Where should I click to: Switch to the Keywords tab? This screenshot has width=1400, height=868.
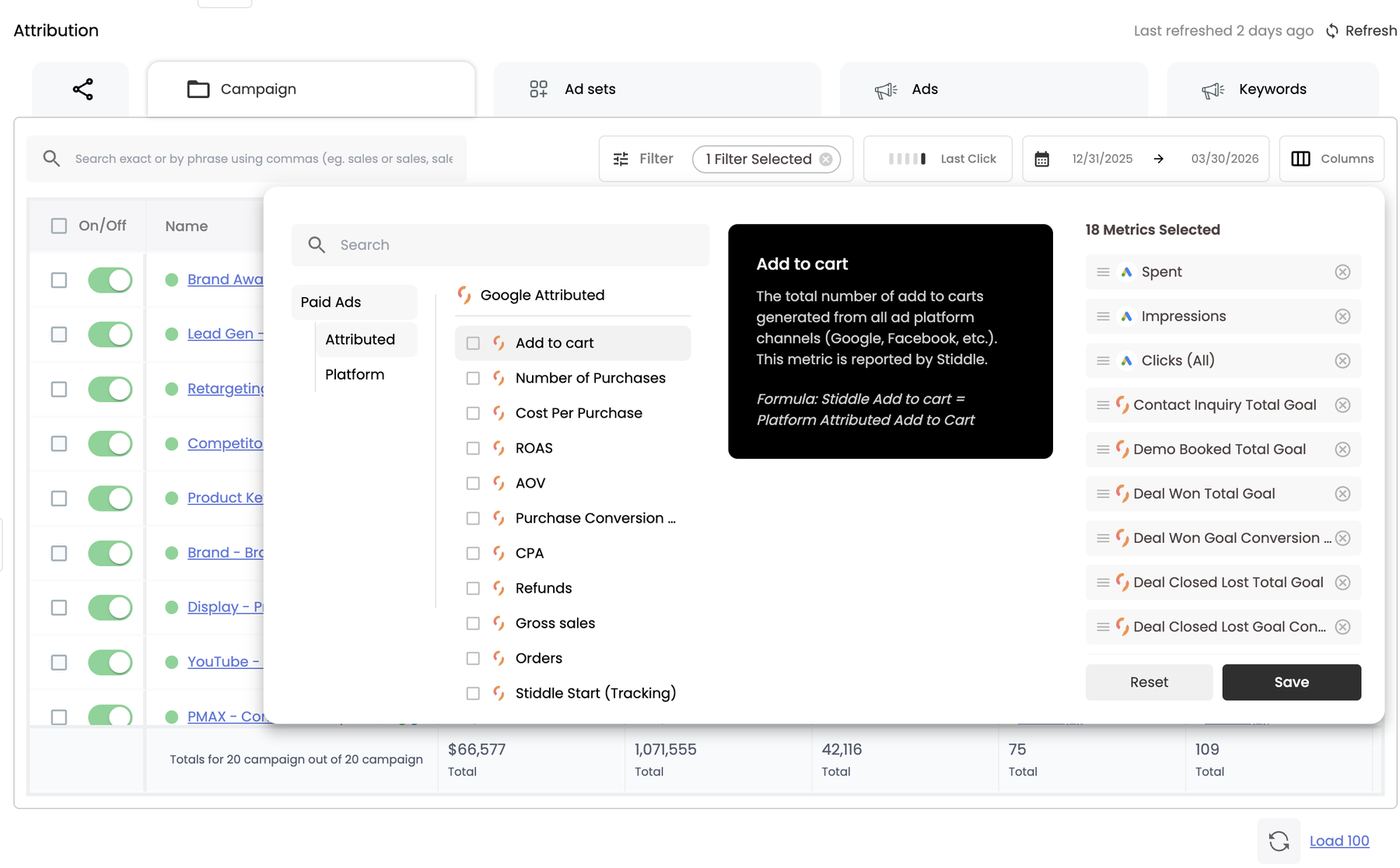[x=1275, y=89]
